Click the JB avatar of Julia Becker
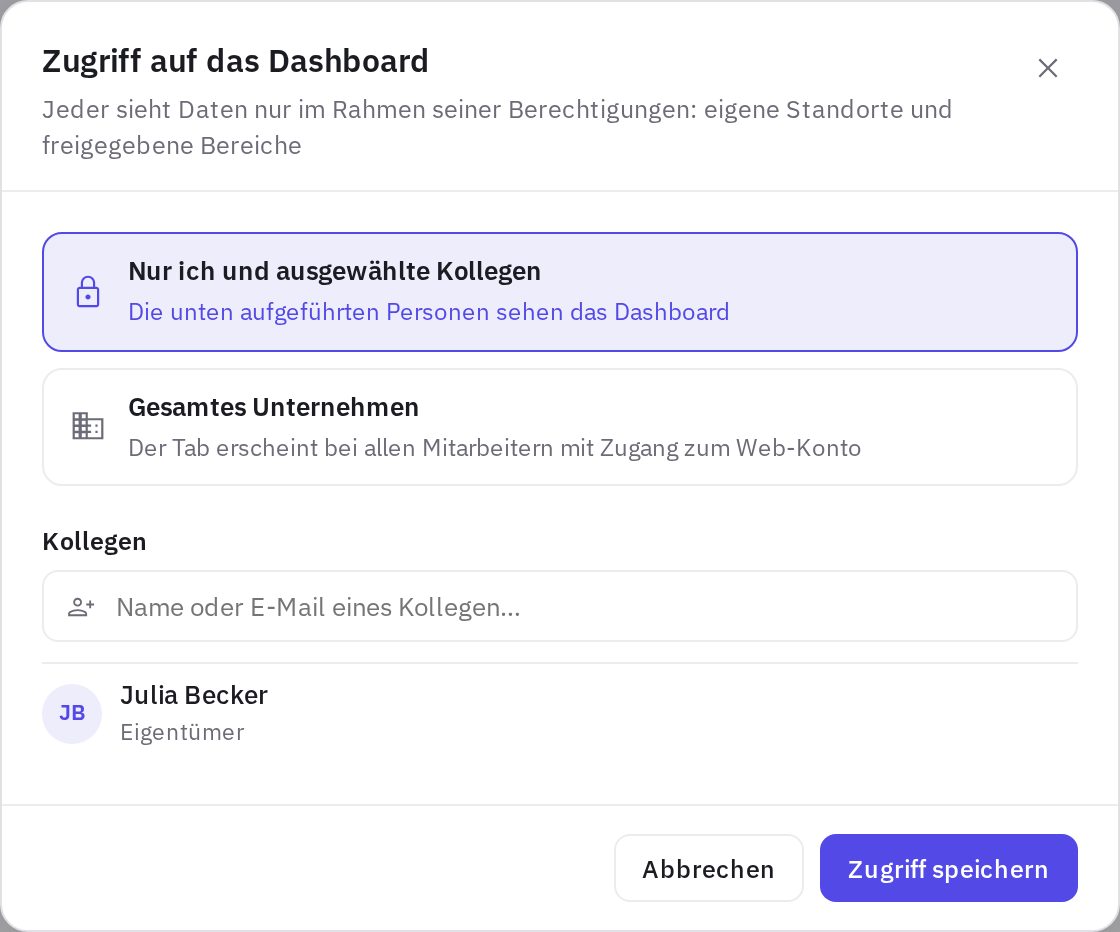 pos(71,713)
